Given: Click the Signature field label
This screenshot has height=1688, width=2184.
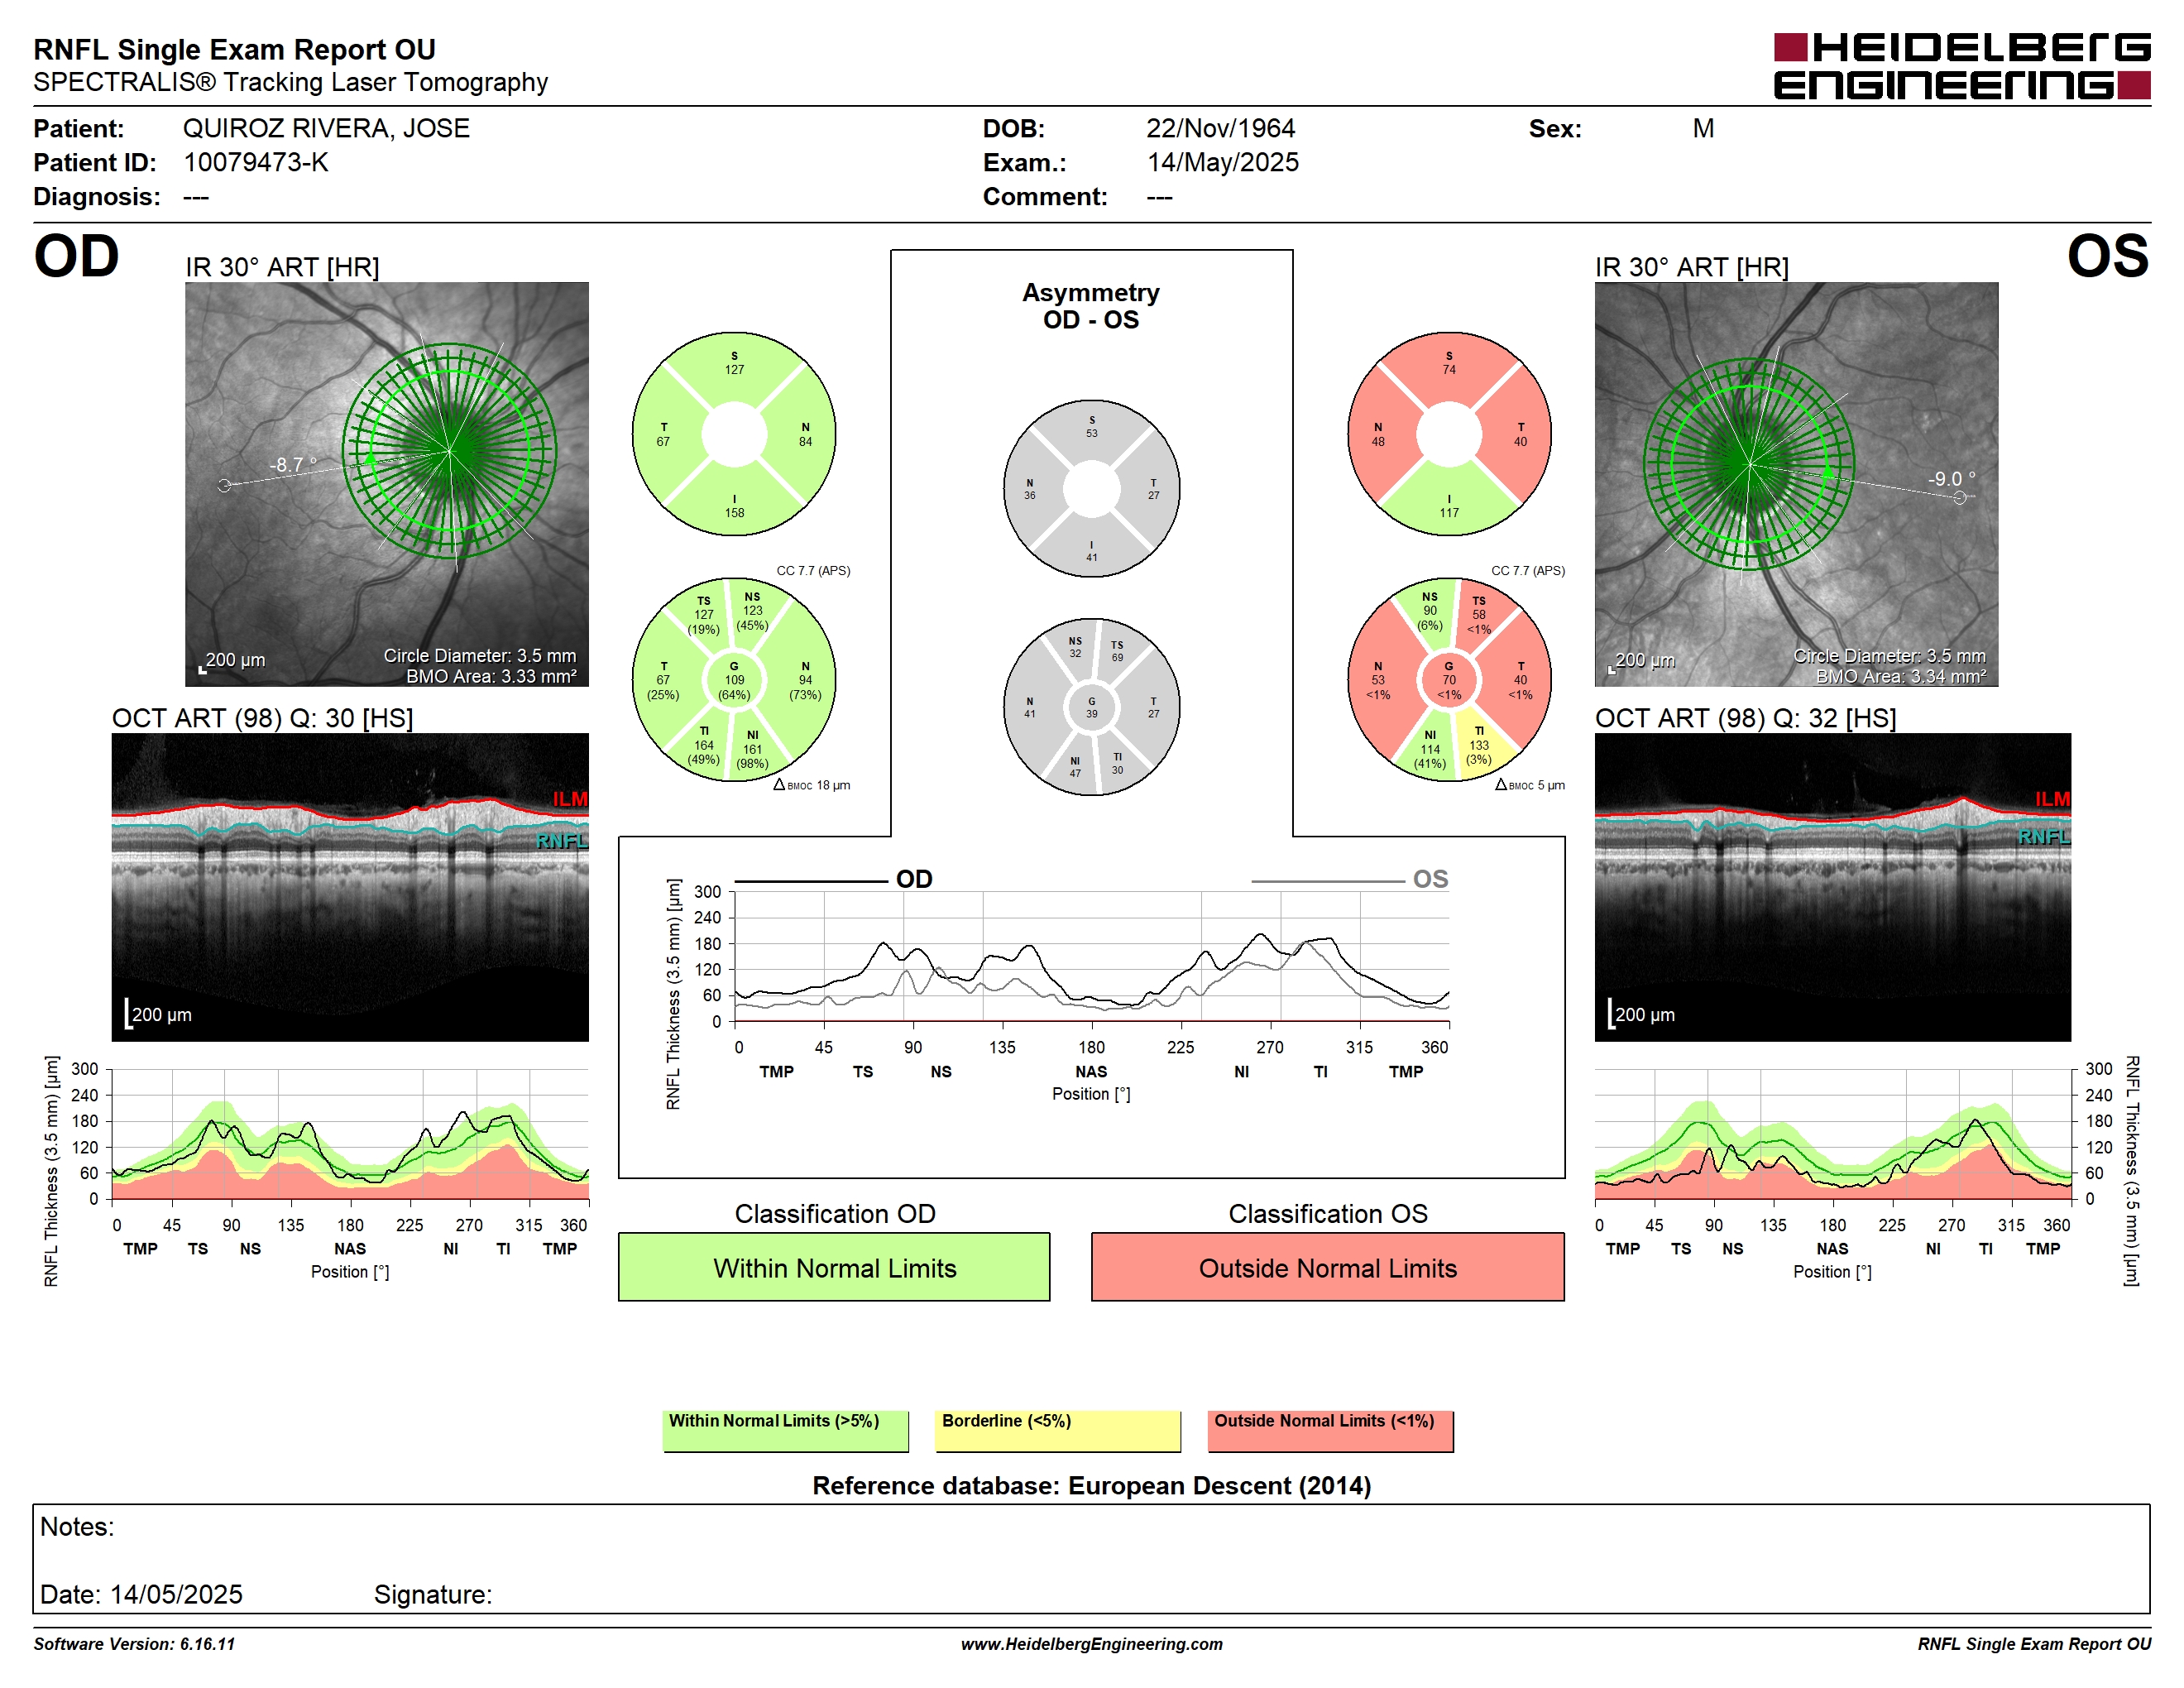Looking at the screenshot, I should point(432,1594).
